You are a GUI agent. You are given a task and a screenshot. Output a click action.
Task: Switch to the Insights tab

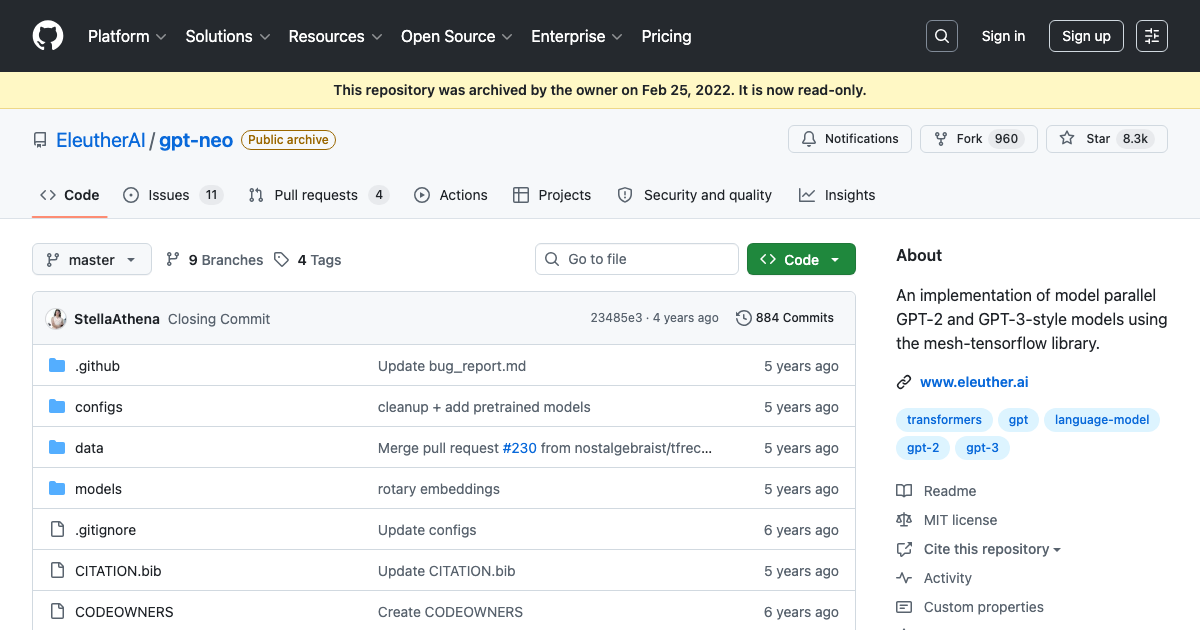tap(837, 195)
